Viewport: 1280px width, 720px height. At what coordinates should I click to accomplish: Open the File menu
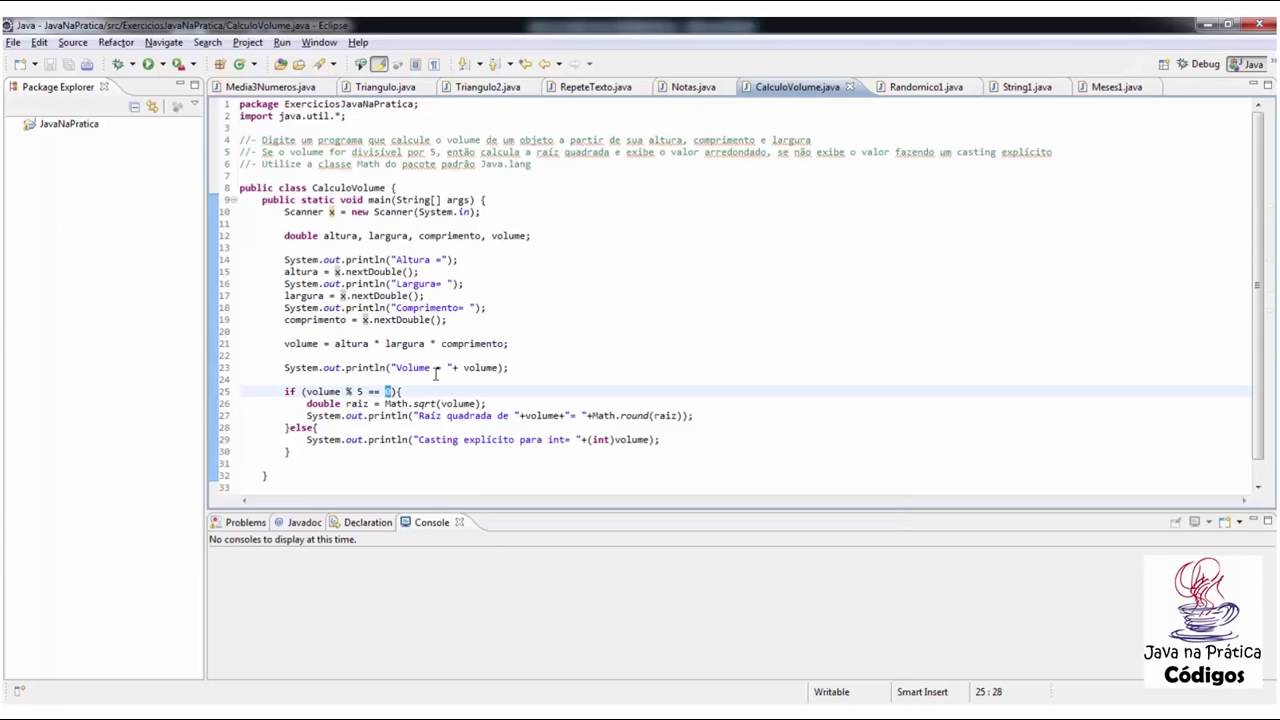point(13,42)
